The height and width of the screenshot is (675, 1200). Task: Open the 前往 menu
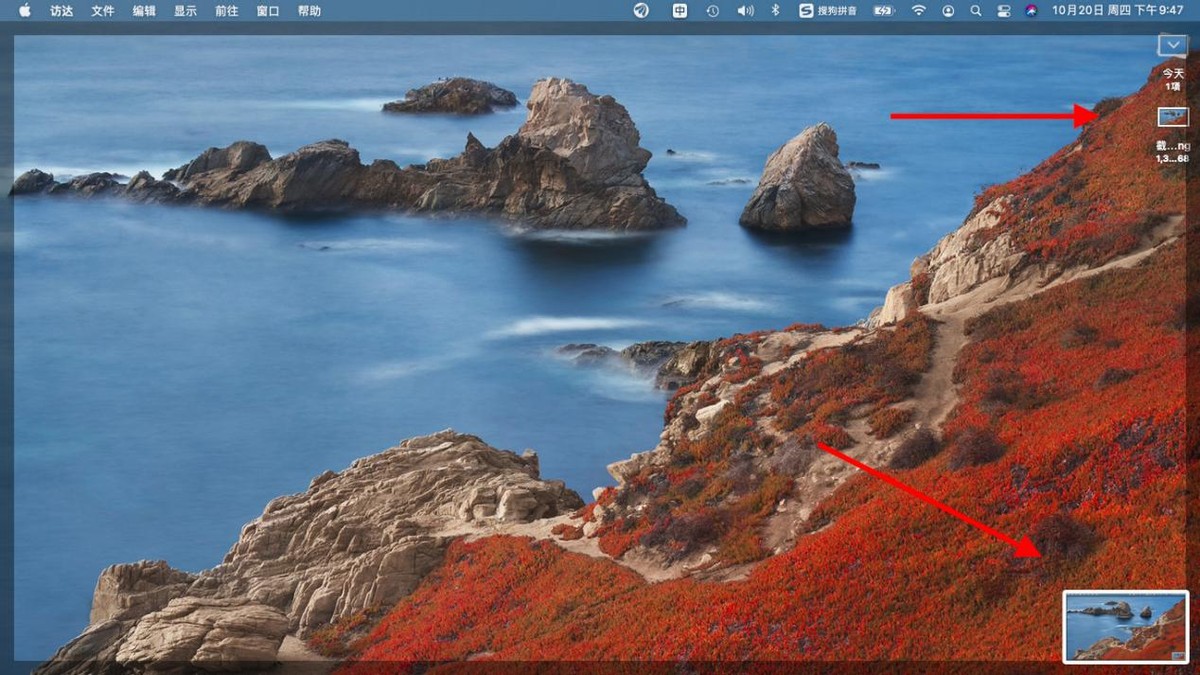coord(226,11)
